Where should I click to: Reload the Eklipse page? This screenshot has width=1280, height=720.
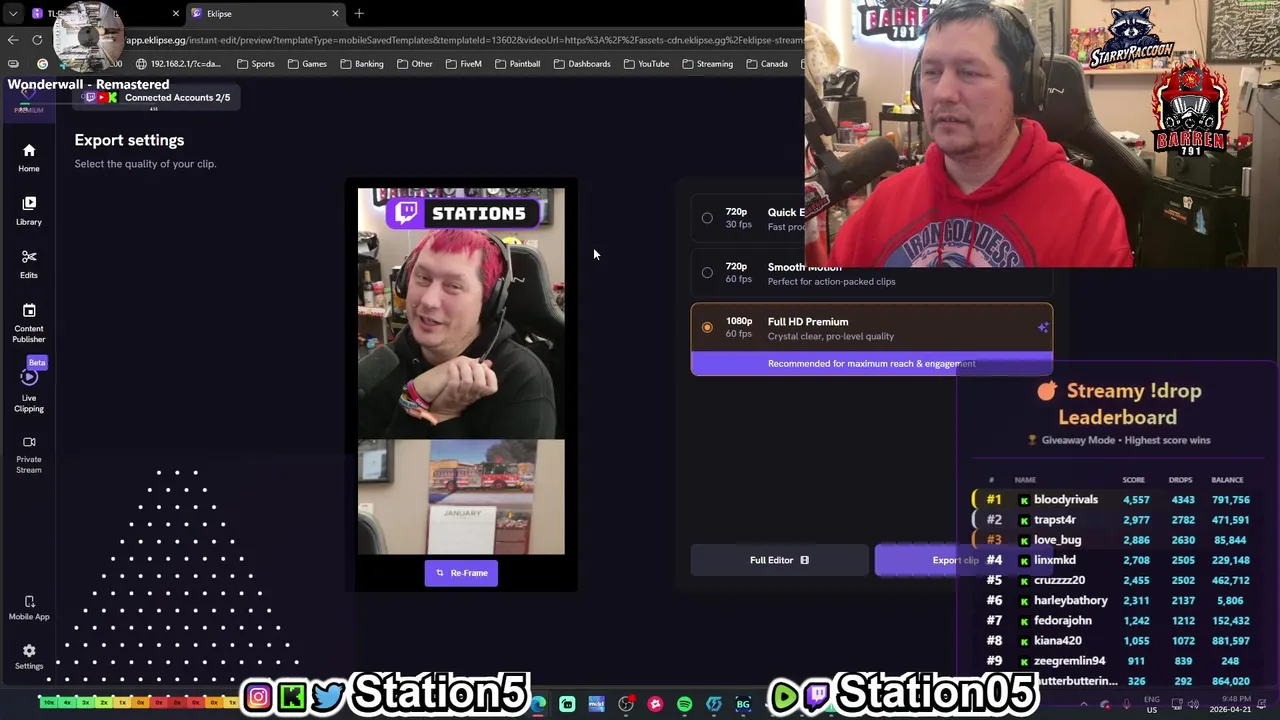(38, 40)
